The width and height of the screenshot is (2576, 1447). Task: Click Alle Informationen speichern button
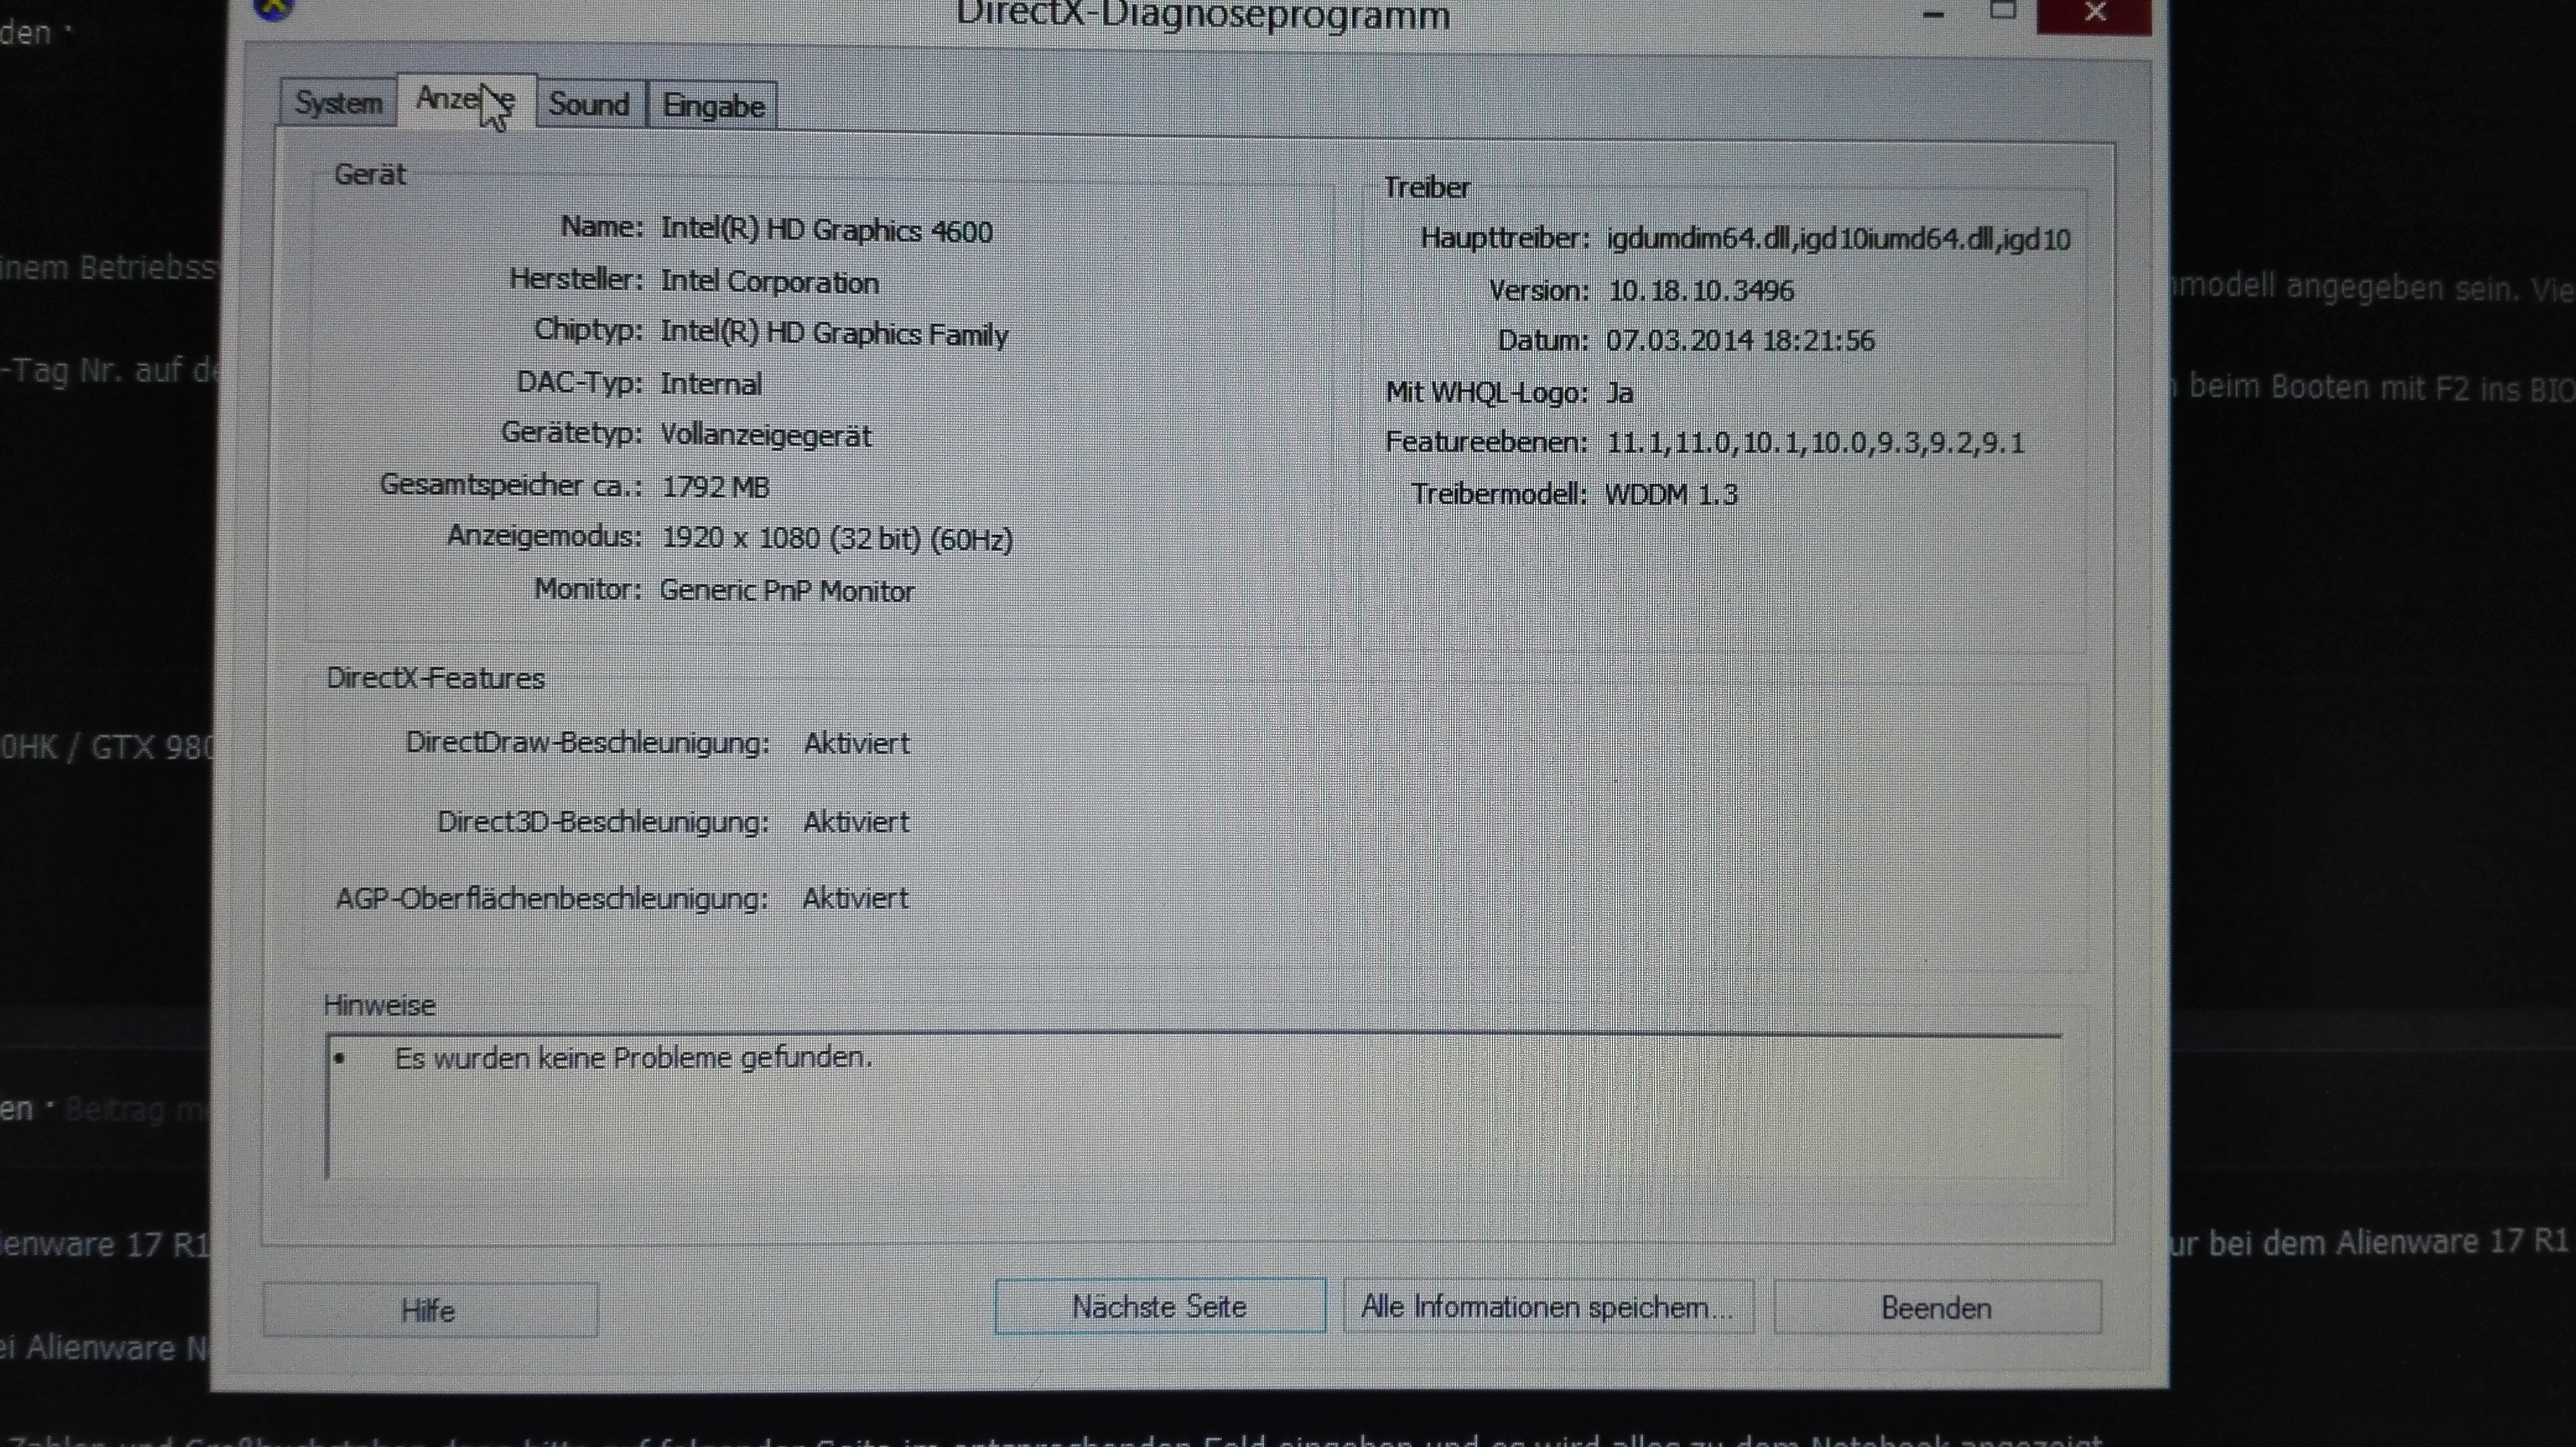[1548, 1307]
